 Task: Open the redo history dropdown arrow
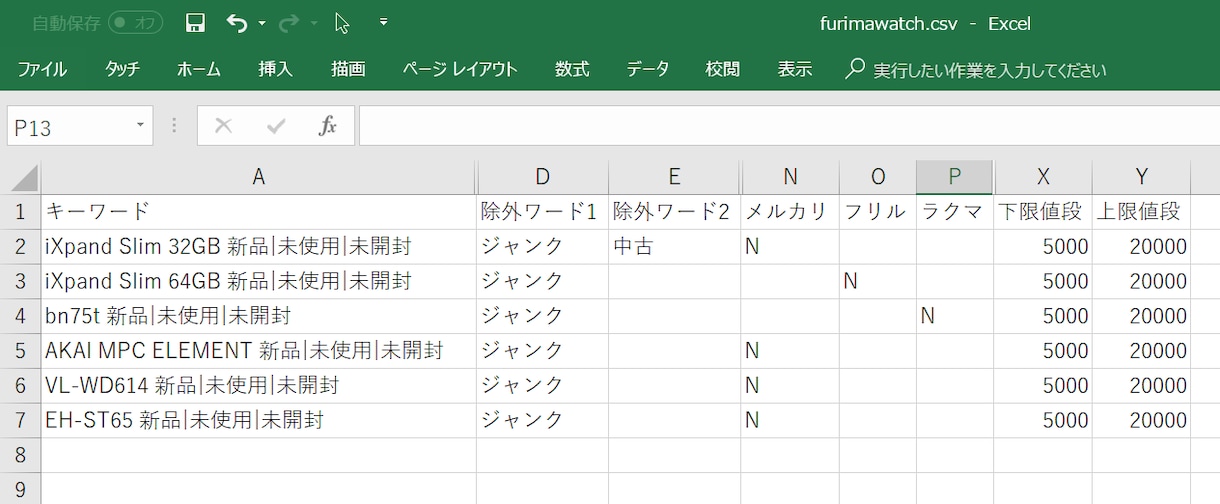click(314, 23)
